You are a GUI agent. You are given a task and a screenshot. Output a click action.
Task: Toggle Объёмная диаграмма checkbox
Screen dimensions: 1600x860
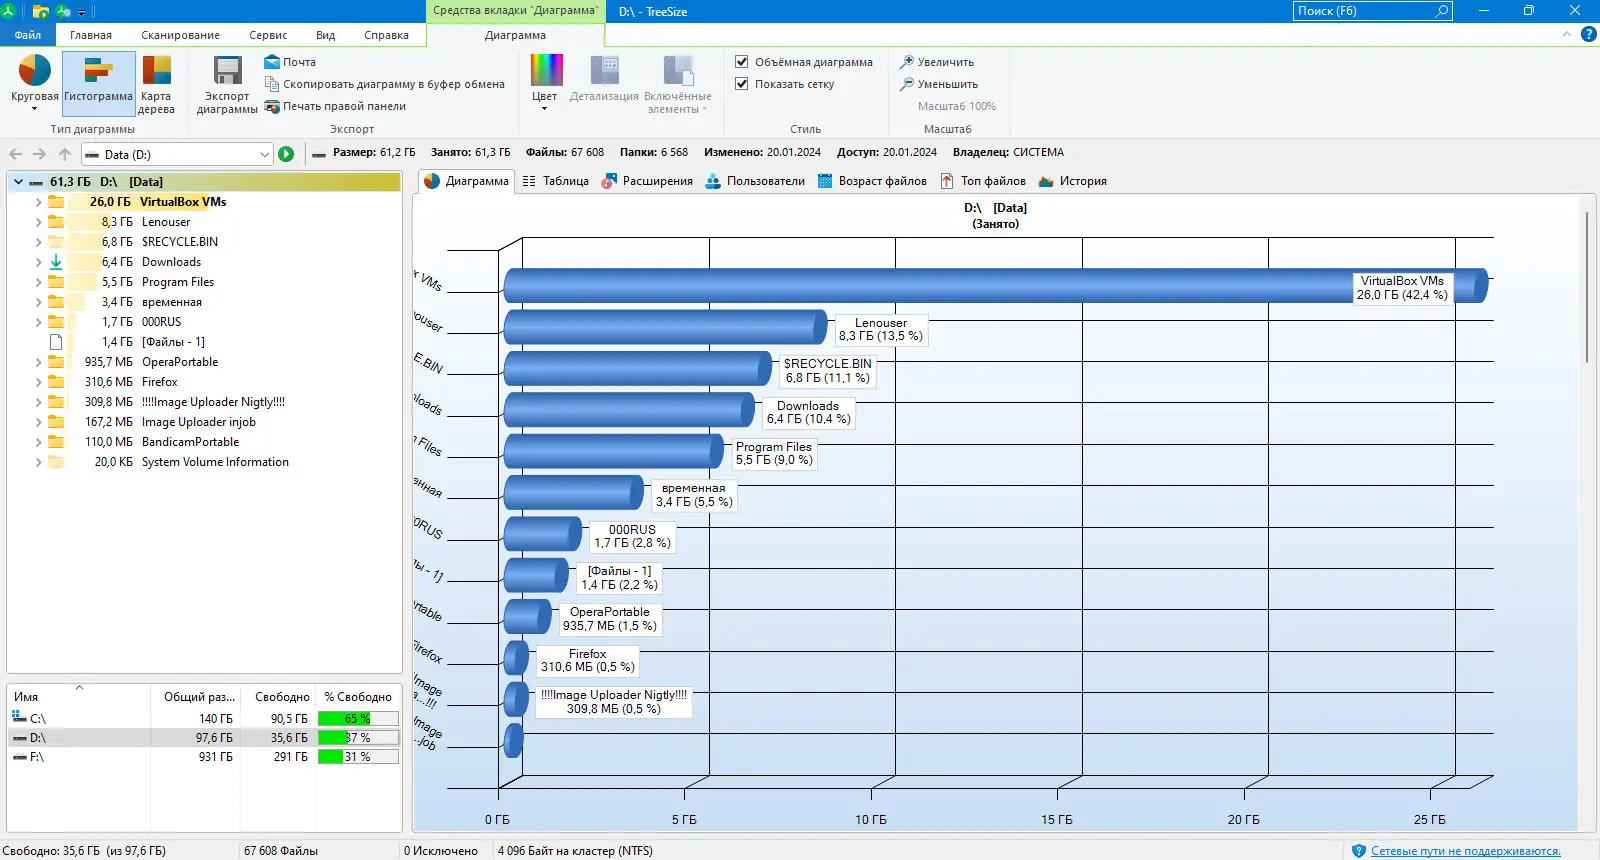pyautogui.click(x=742, y=62)
